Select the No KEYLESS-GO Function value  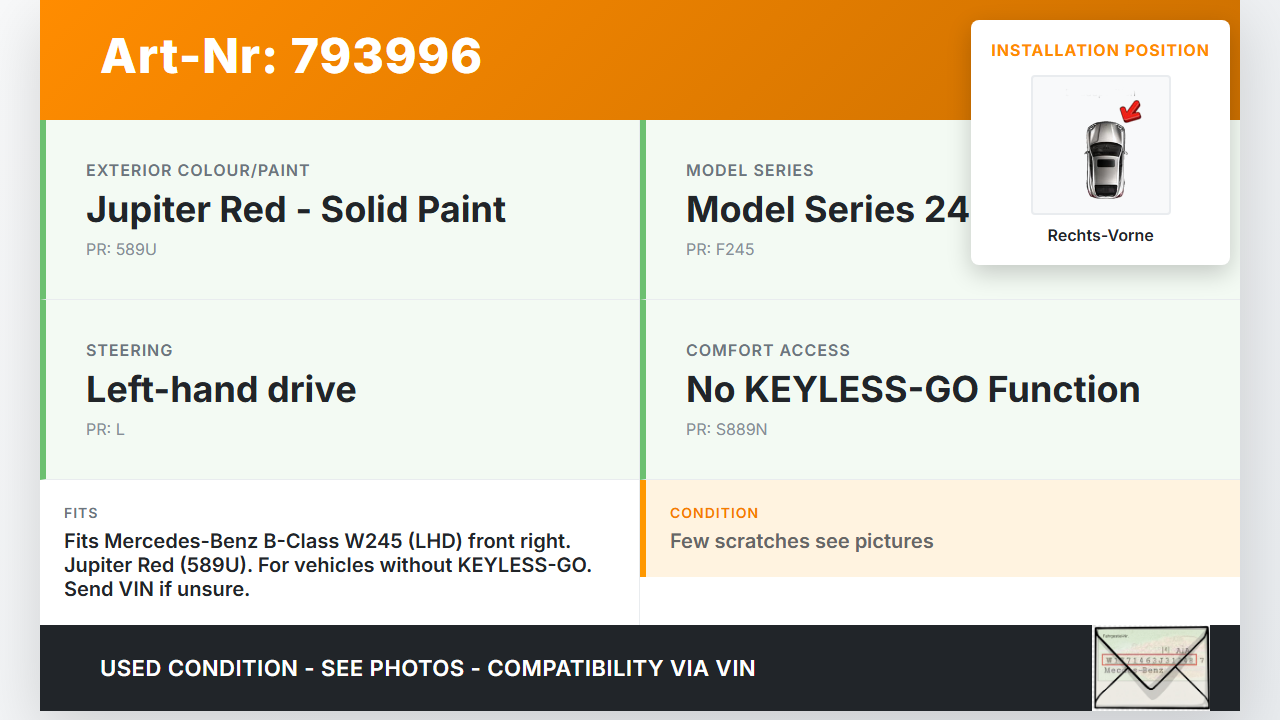pyautogui.click(x=913, y=390)
